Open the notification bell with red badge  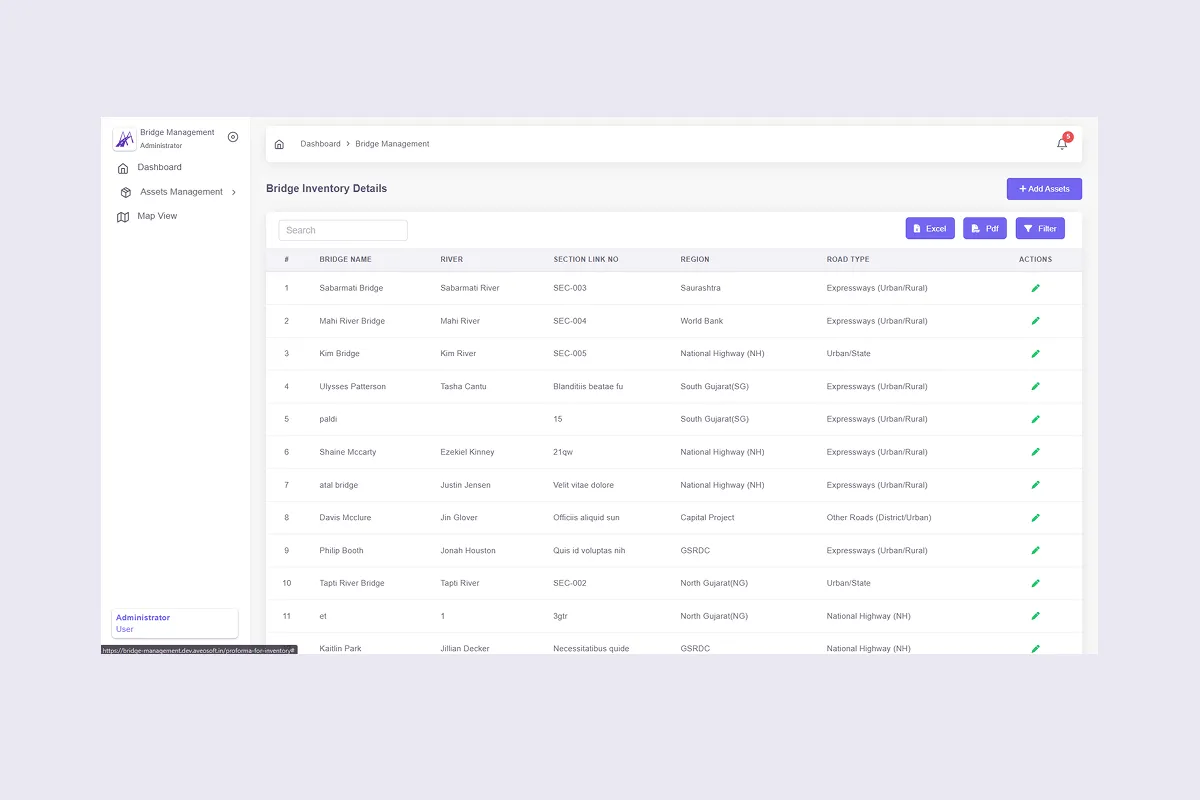(x=1062, y=144)
